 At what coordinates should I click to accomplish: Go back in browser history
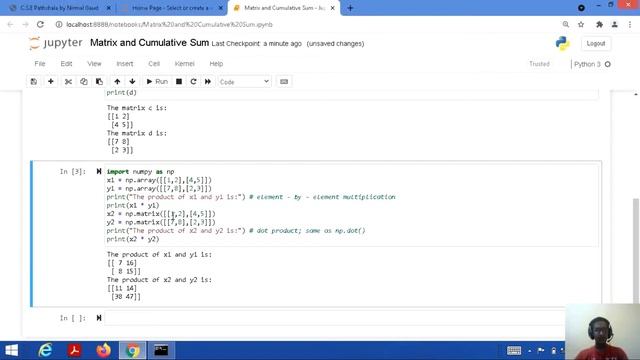(x=11, y=24)
